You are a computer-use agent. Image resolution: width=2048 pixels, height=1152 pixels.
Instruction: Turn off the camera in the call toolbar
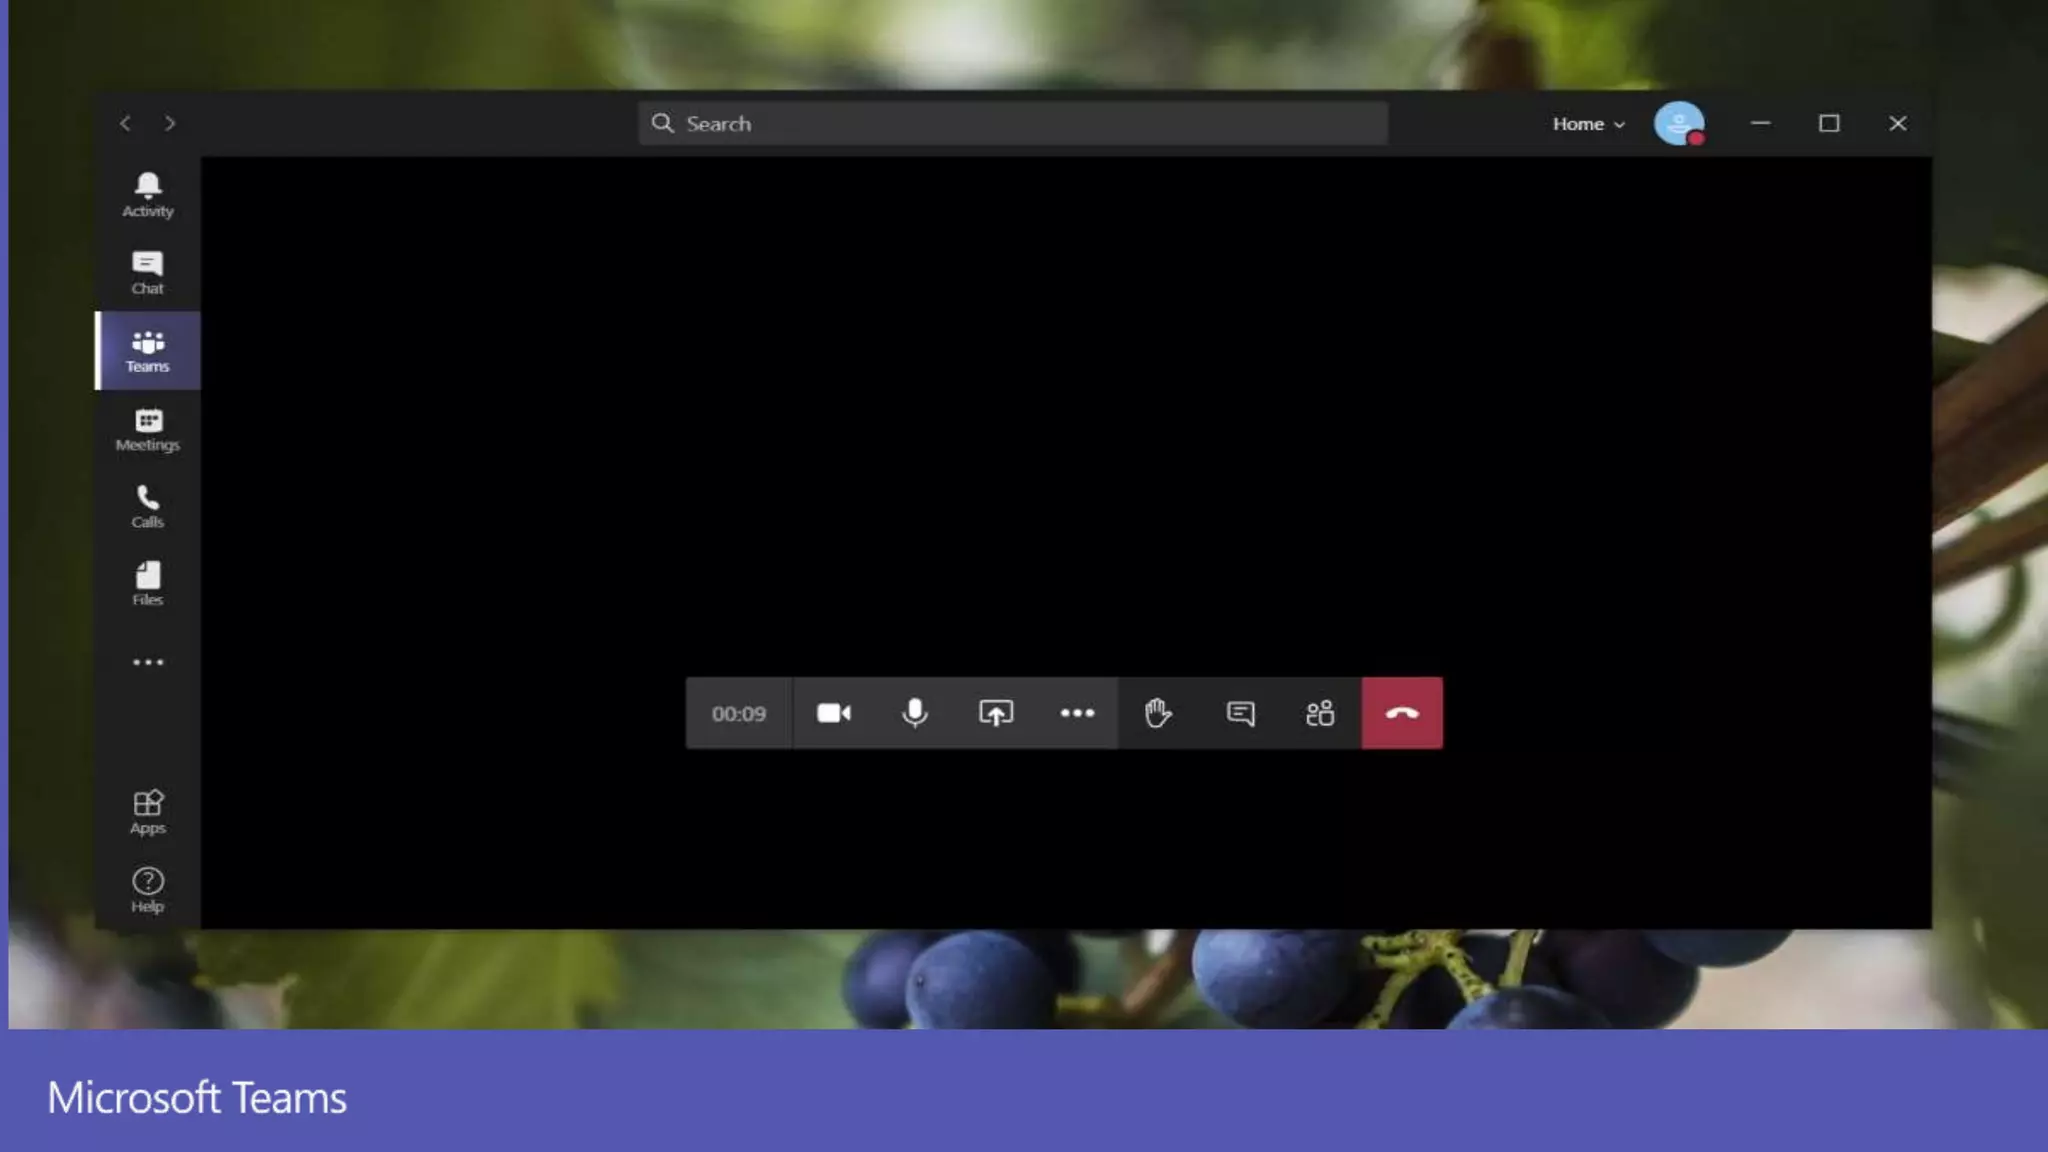coord(833,713)
